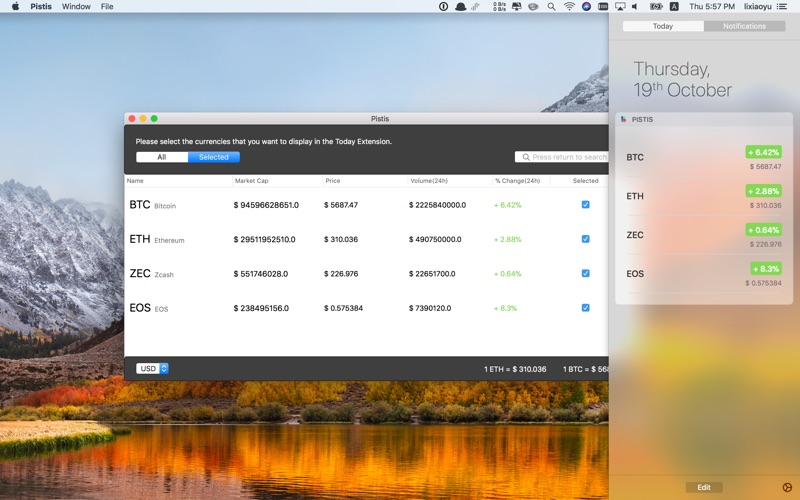The height and width of the screenshot is (500, 800).
Task: Uncheck the EOS Selected checkbox
Action: tap(586, 308)
